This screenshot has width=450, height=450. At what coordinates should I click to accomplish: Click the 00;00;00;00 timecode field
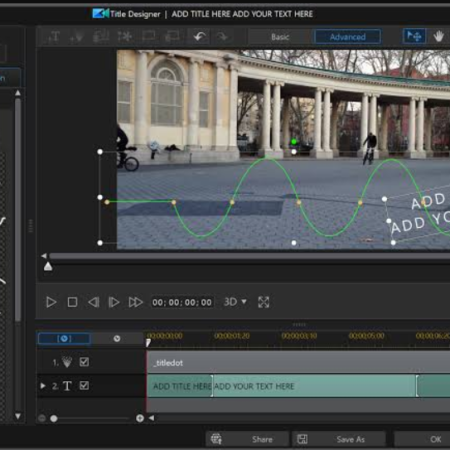click(182, 302)
